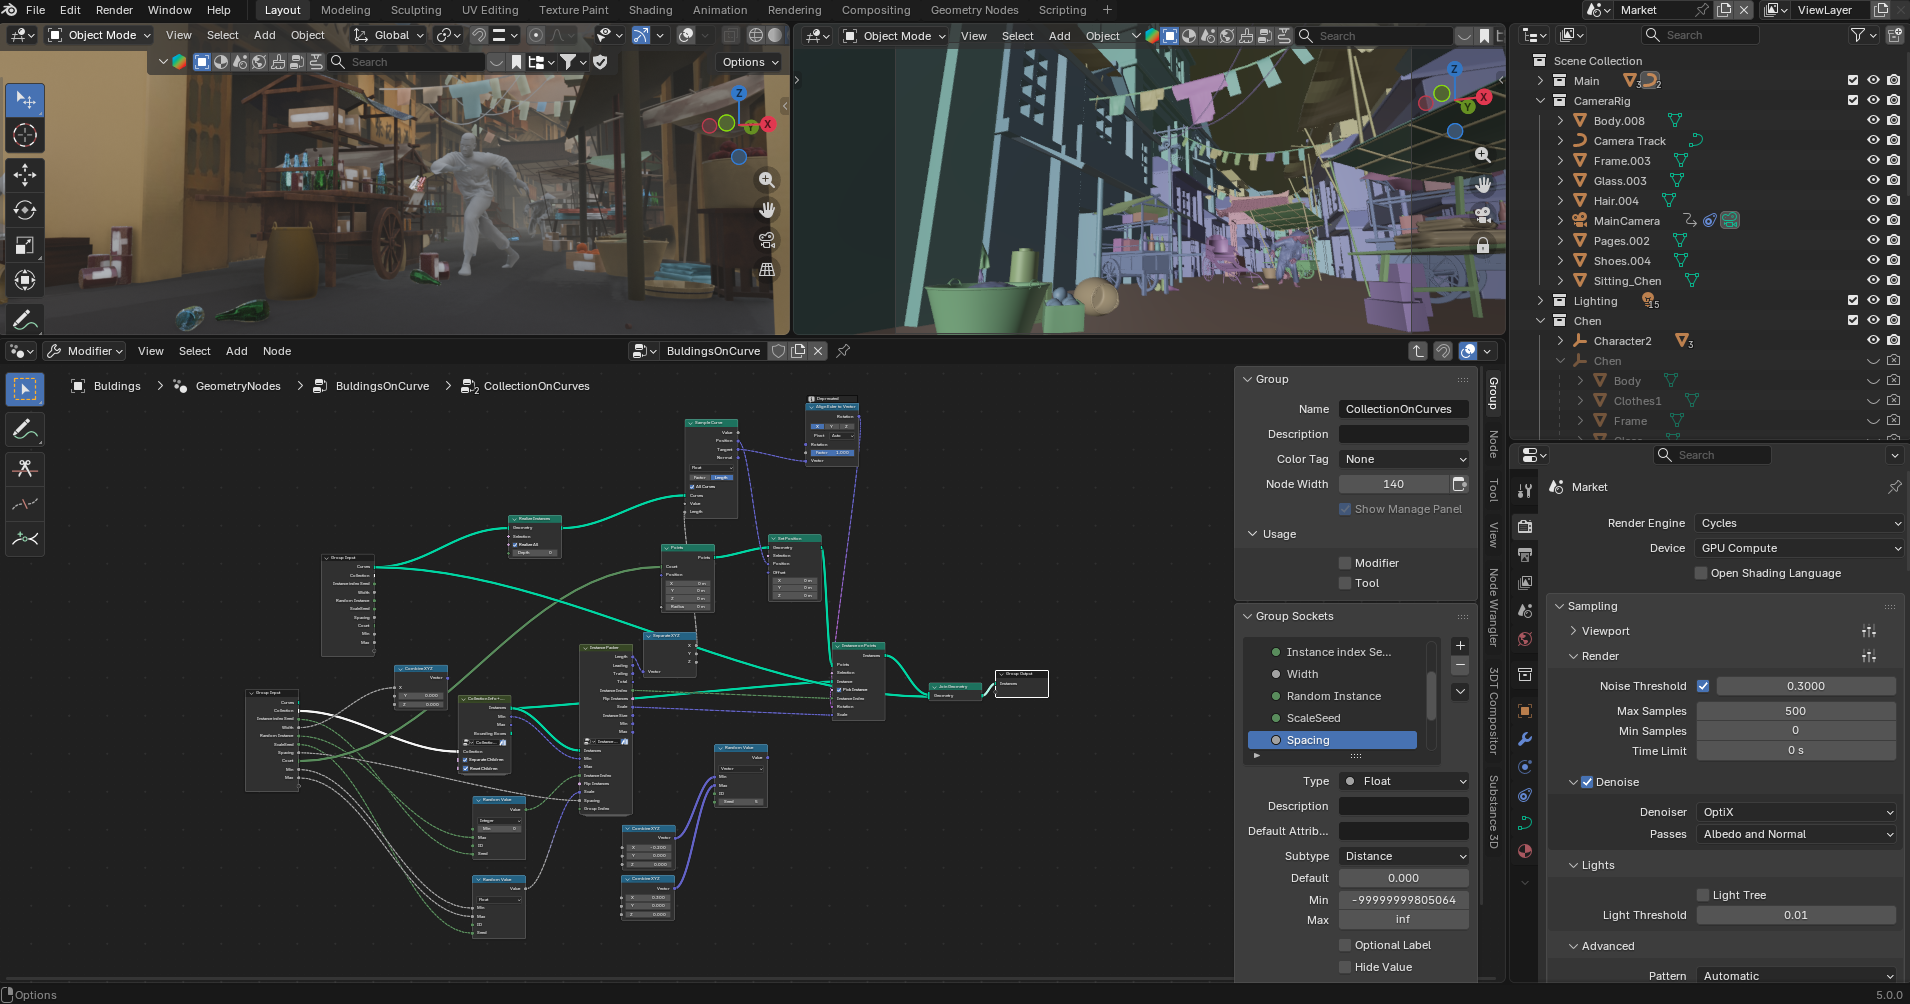Add a new group socket with plus button
The height and width of the screenshot is (1004, 1910).
tap(1460, 646)
